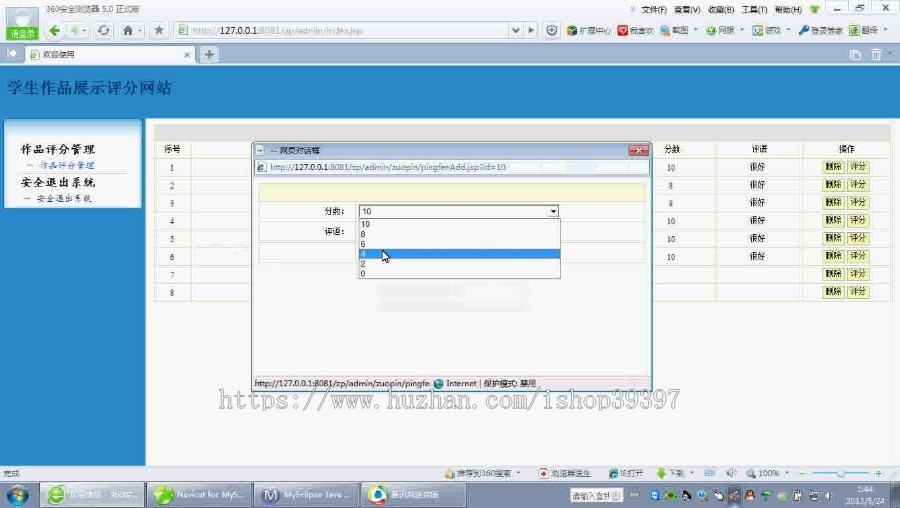Select the 欢迎使用 browser tab
The image size is (900, 508).
click(109, 55)
